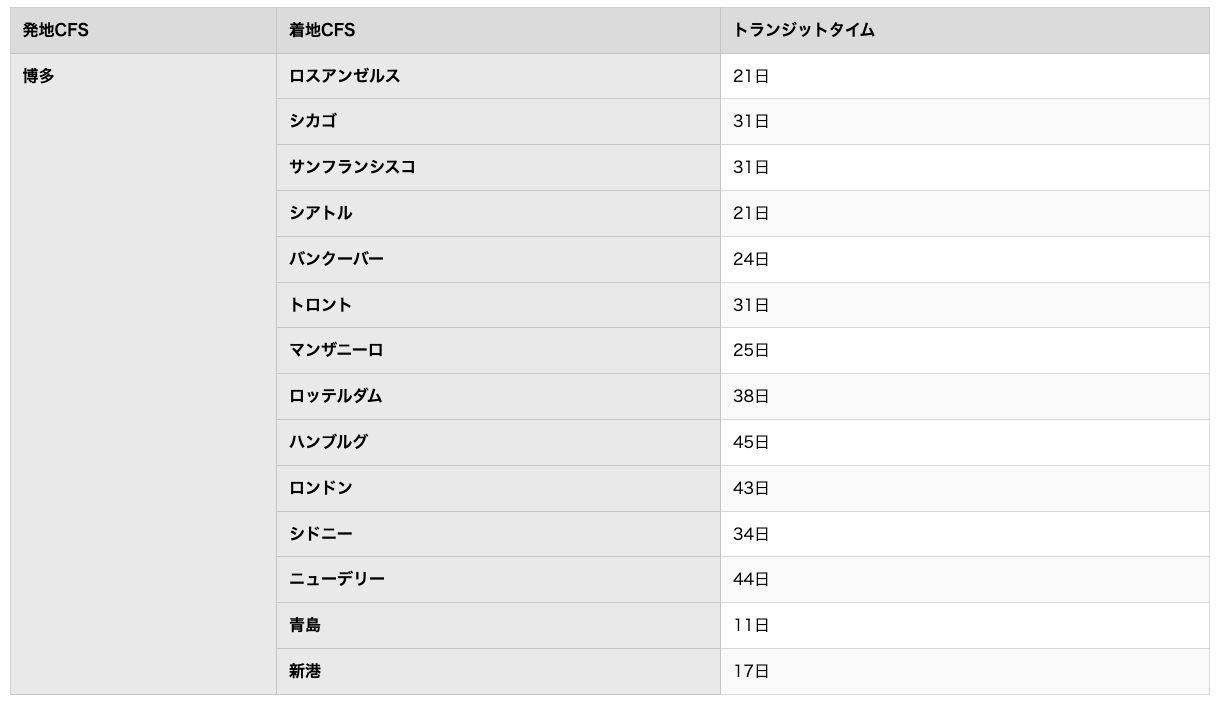
Task: Select the 新港 destination cell
Action: pos(498,672)
